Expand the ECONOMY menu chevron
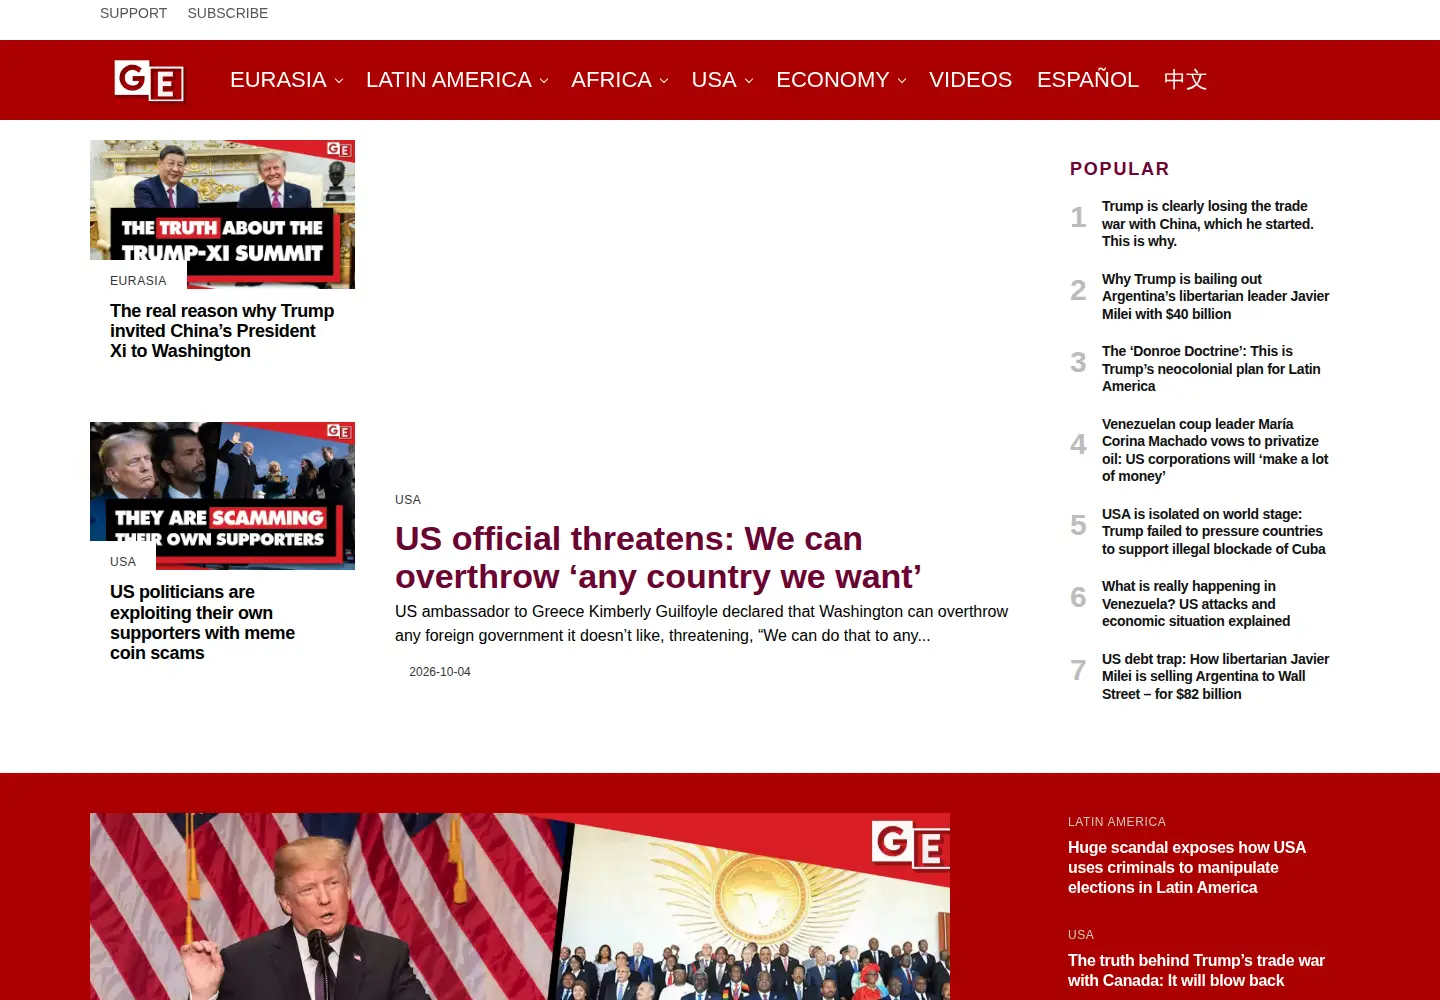 (x=902, y=81)
